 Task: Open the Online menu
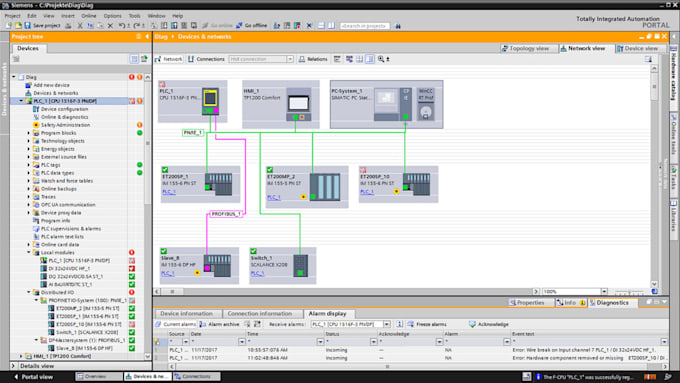(x=89, y=16)
